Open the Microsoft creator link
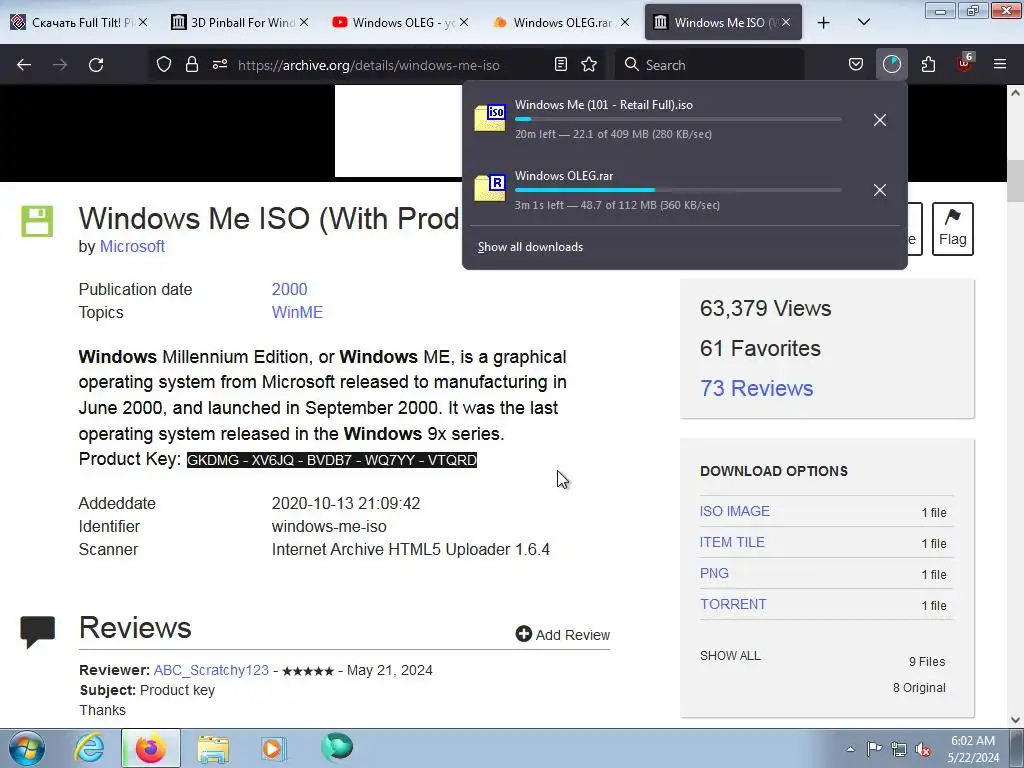 (132, 246)
